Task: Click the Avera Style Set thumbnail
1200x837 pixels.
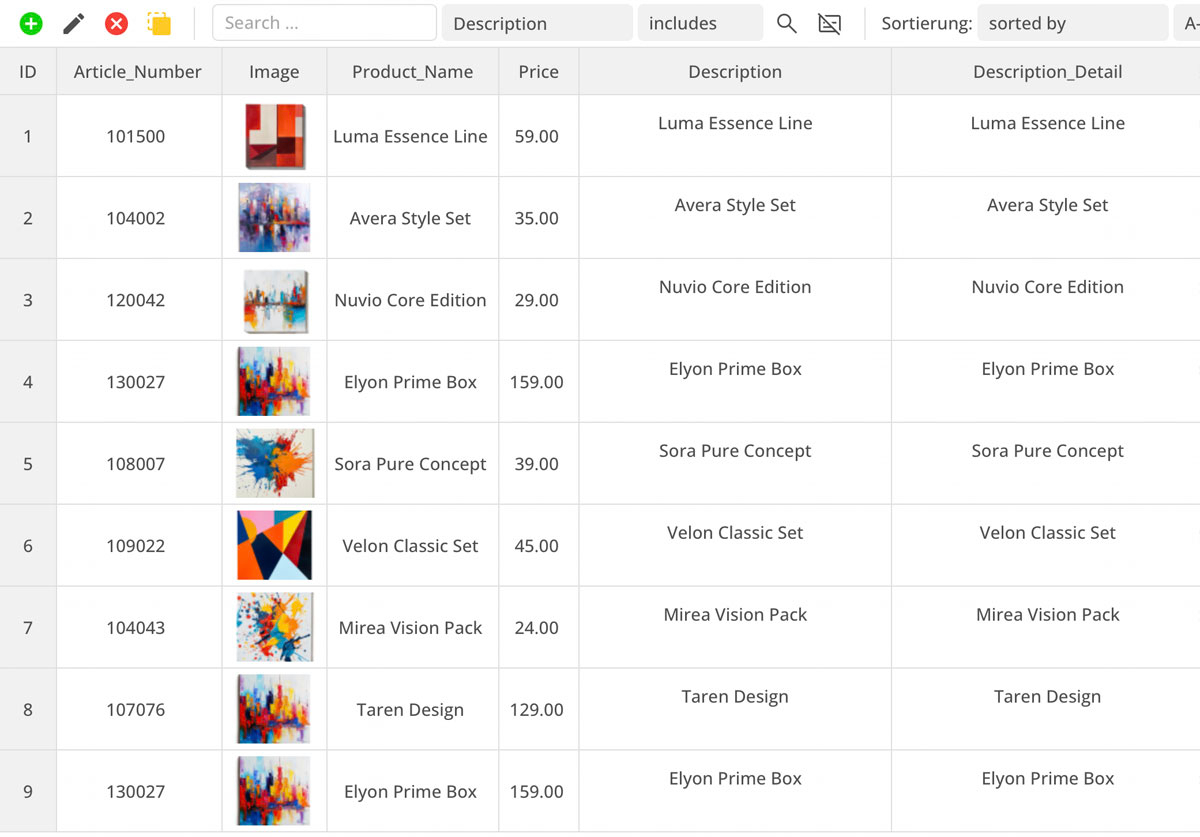Action: tap(274, 218)
